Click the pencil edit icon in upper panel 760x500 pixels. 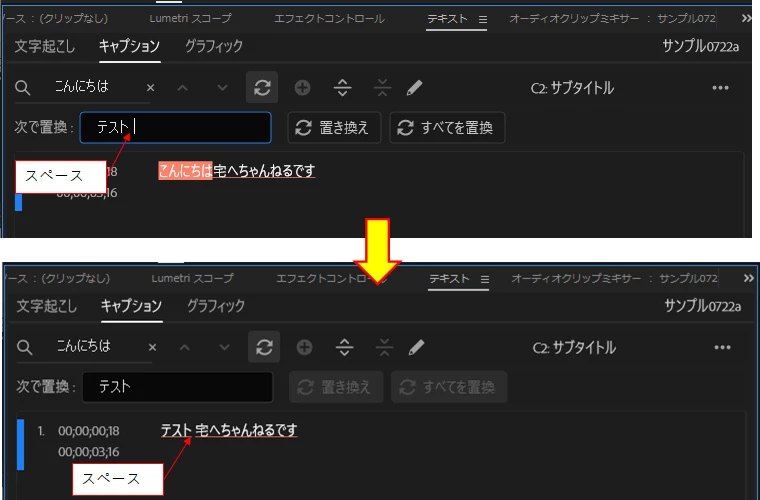414,88
